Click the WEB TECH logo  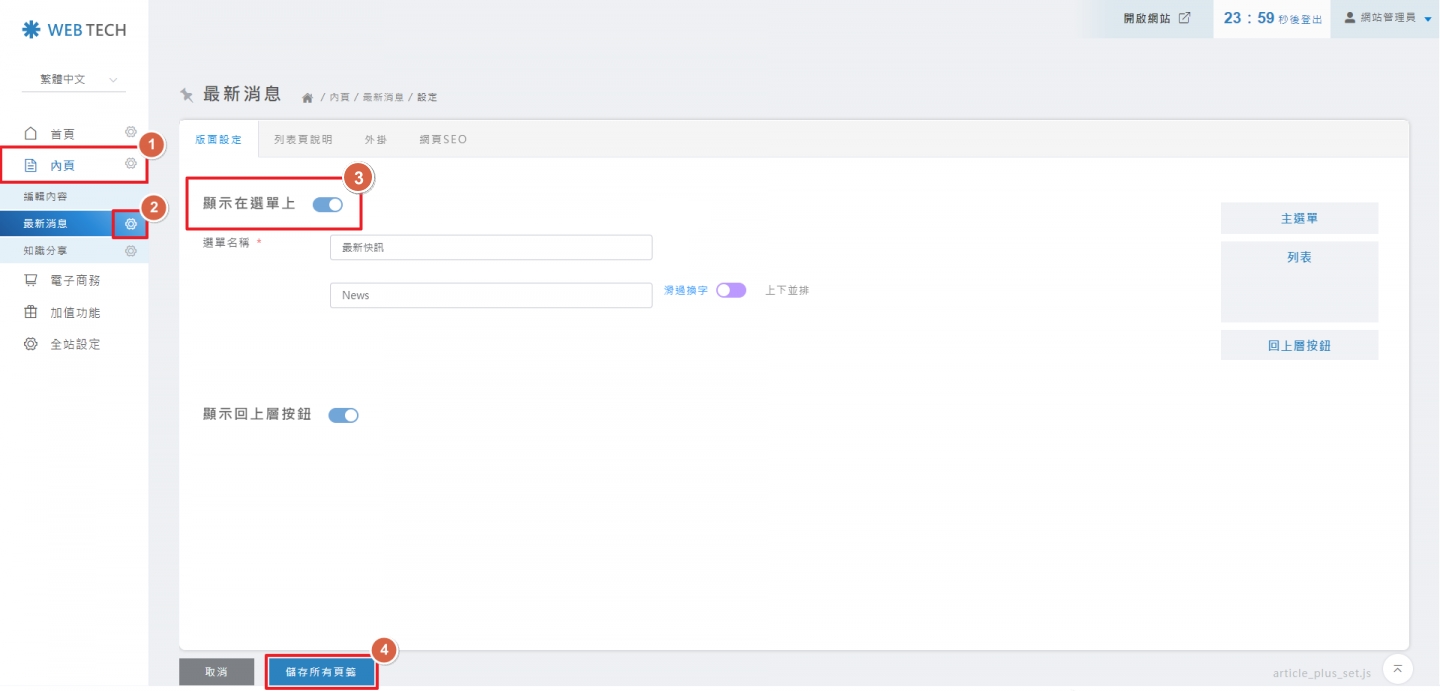(75, 30)
